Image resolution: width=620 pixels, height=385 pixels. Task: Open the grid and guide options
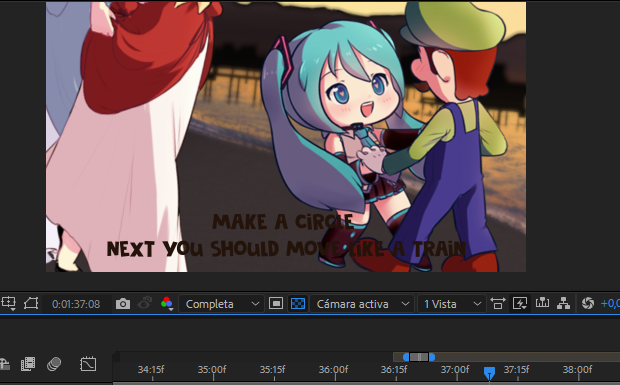[8, 304]
